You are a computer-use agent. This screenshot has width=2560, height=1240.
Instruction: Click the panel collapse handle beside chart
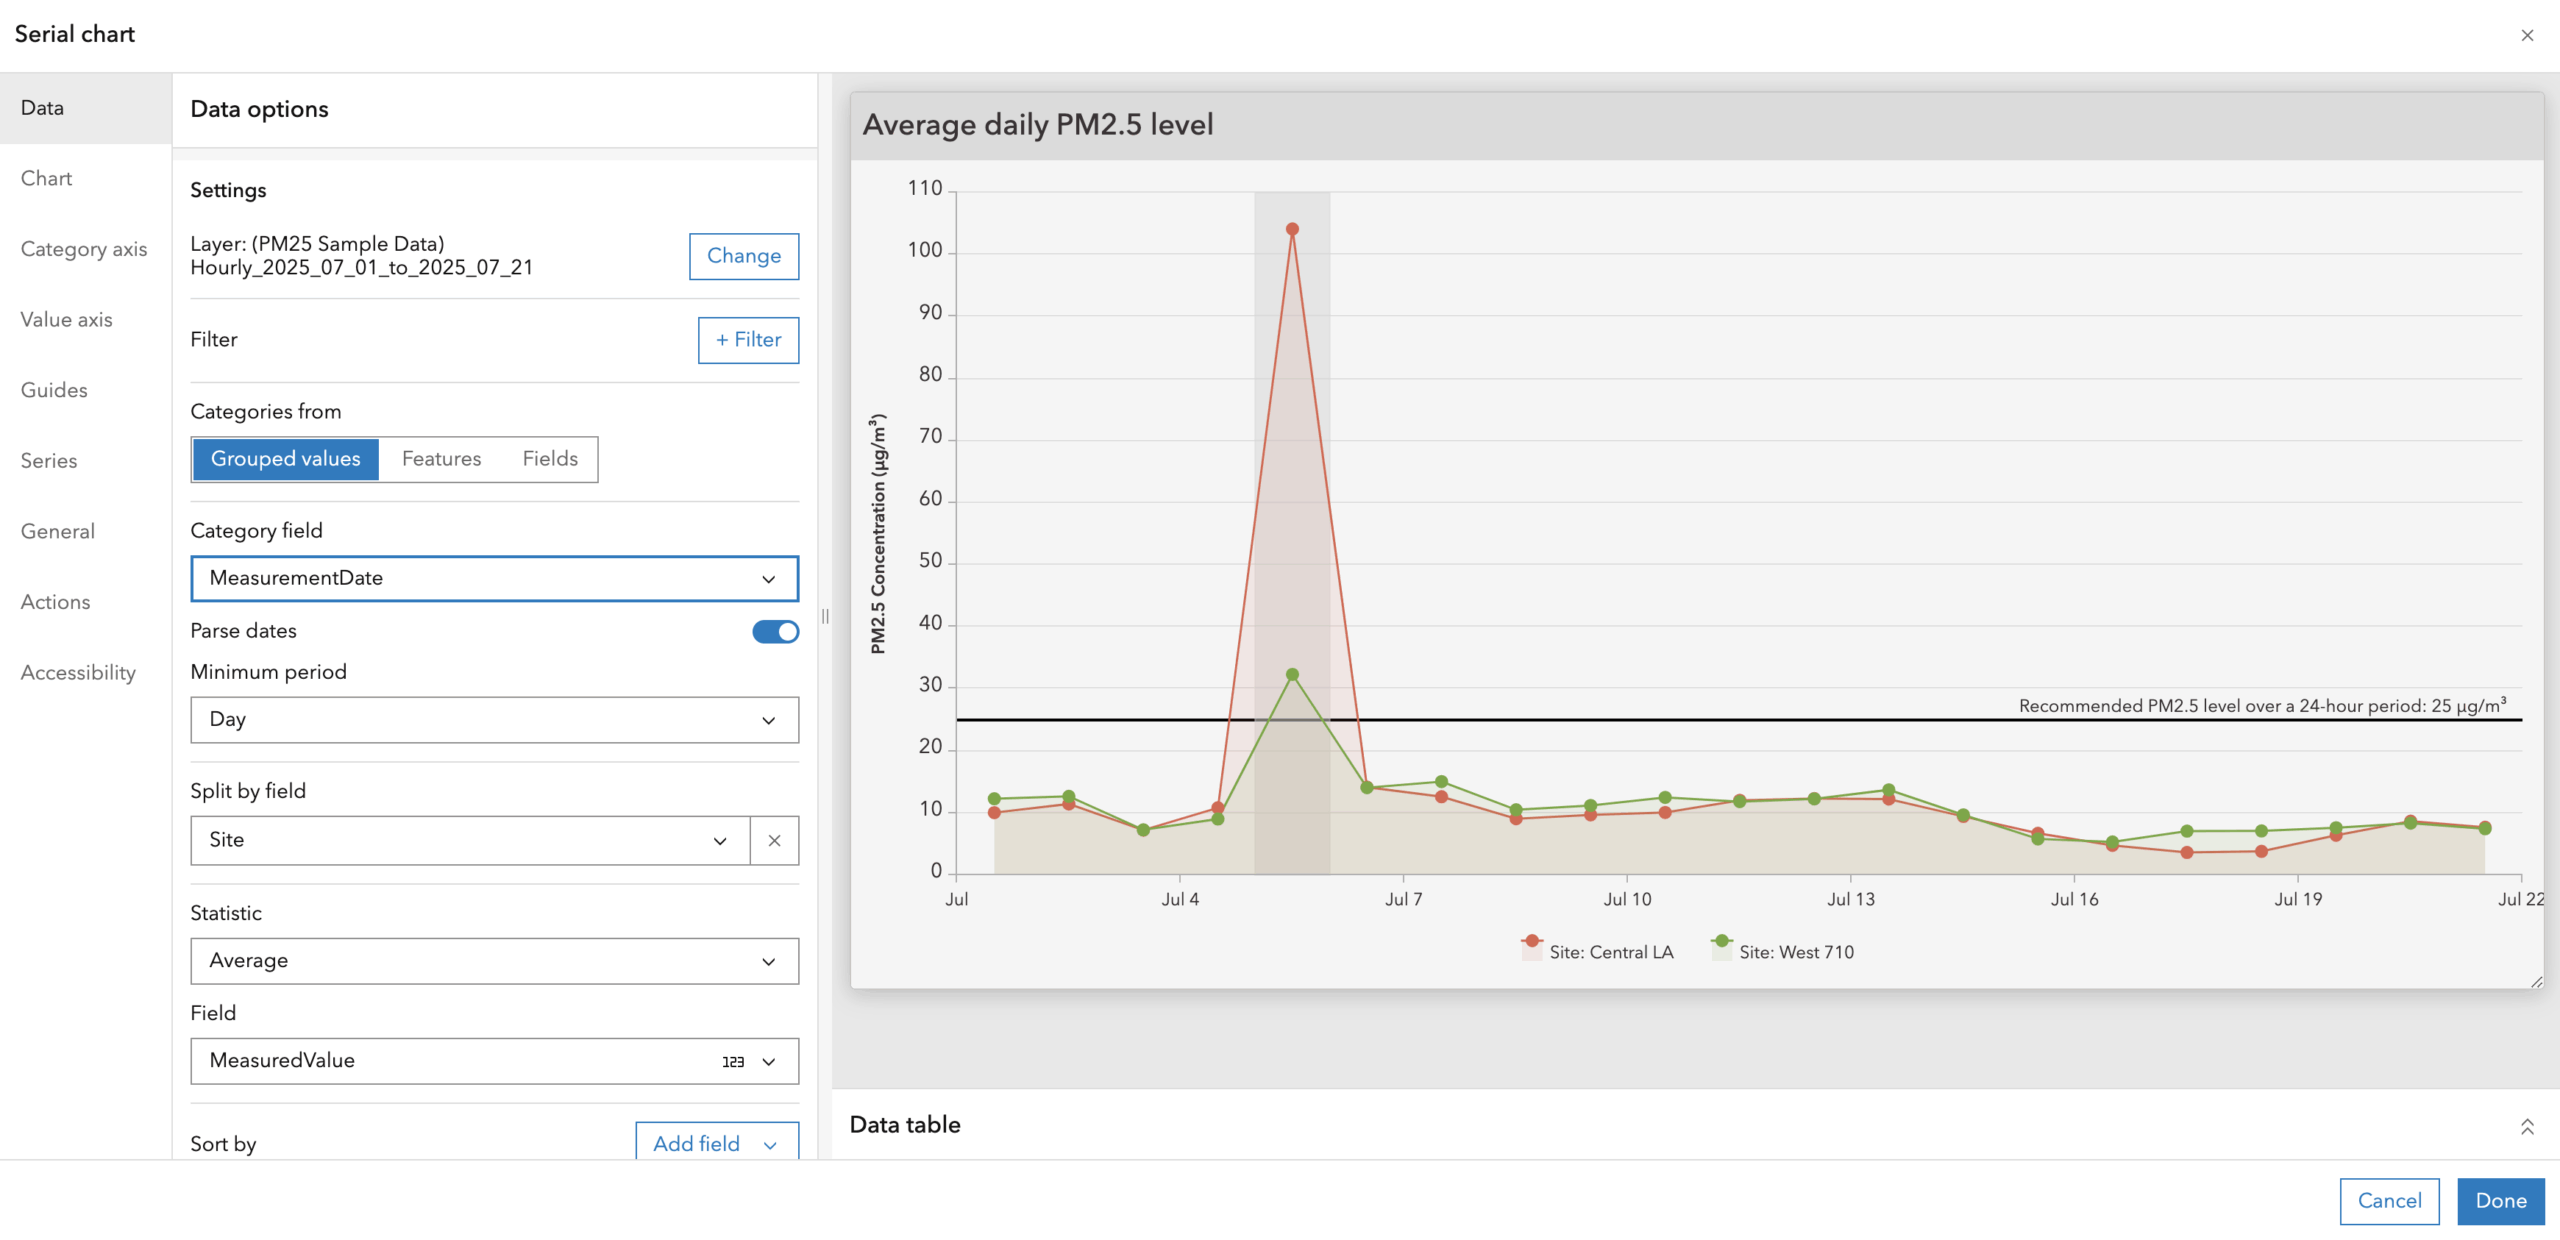click(x=826, y=617)
